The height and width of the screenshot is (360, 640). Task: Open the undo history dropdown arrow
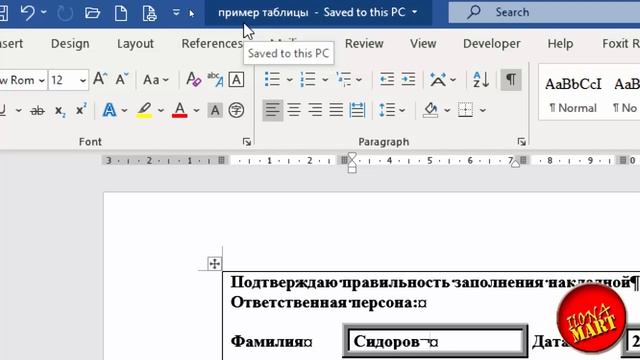(44, 13)
